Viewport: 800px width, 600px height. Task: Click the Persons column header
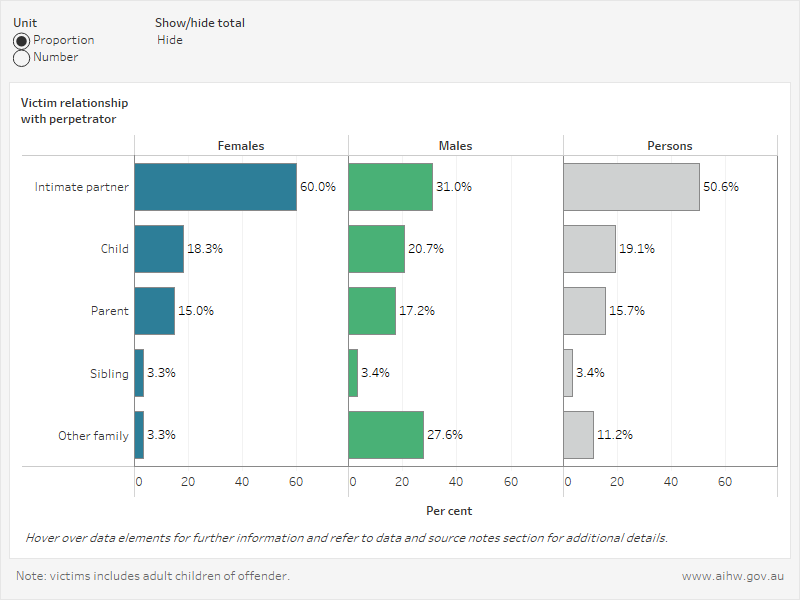coord(670,145)
